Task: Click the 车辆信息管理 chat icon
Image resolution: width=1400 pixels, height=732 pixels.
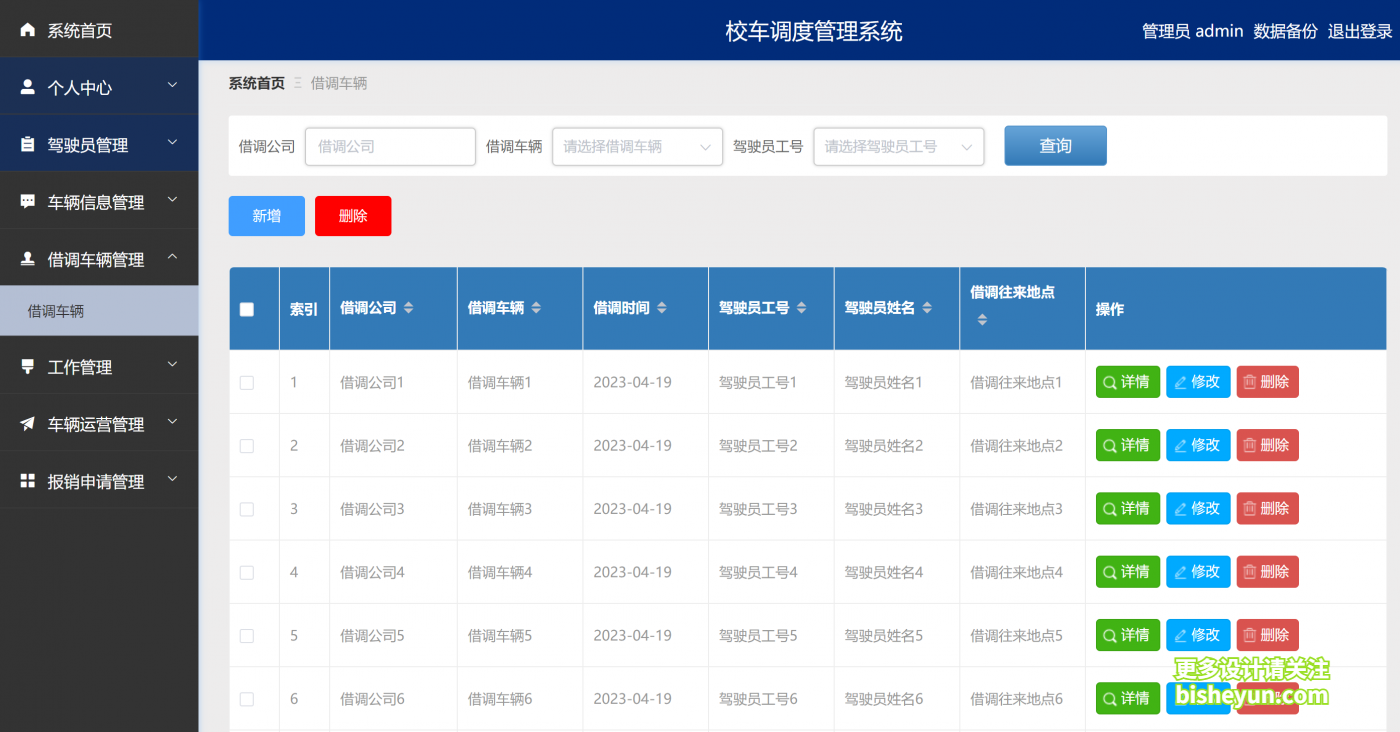Action: pyautogui.click(x=27, y=200)
